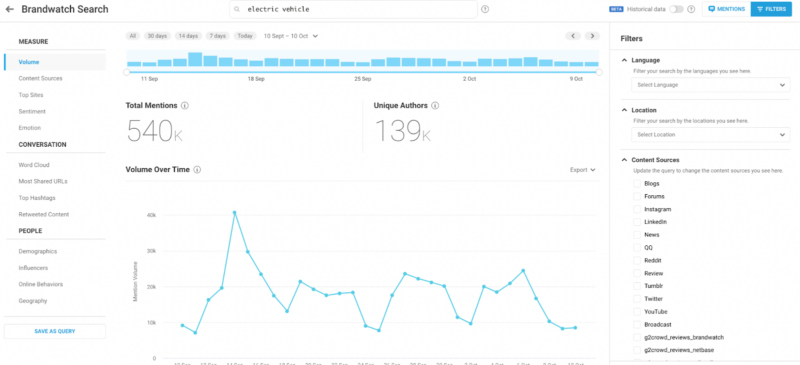The width and height of the screenshot is (800, 365).
Task: Click the BETA badge
Action: tap(616, 9)
